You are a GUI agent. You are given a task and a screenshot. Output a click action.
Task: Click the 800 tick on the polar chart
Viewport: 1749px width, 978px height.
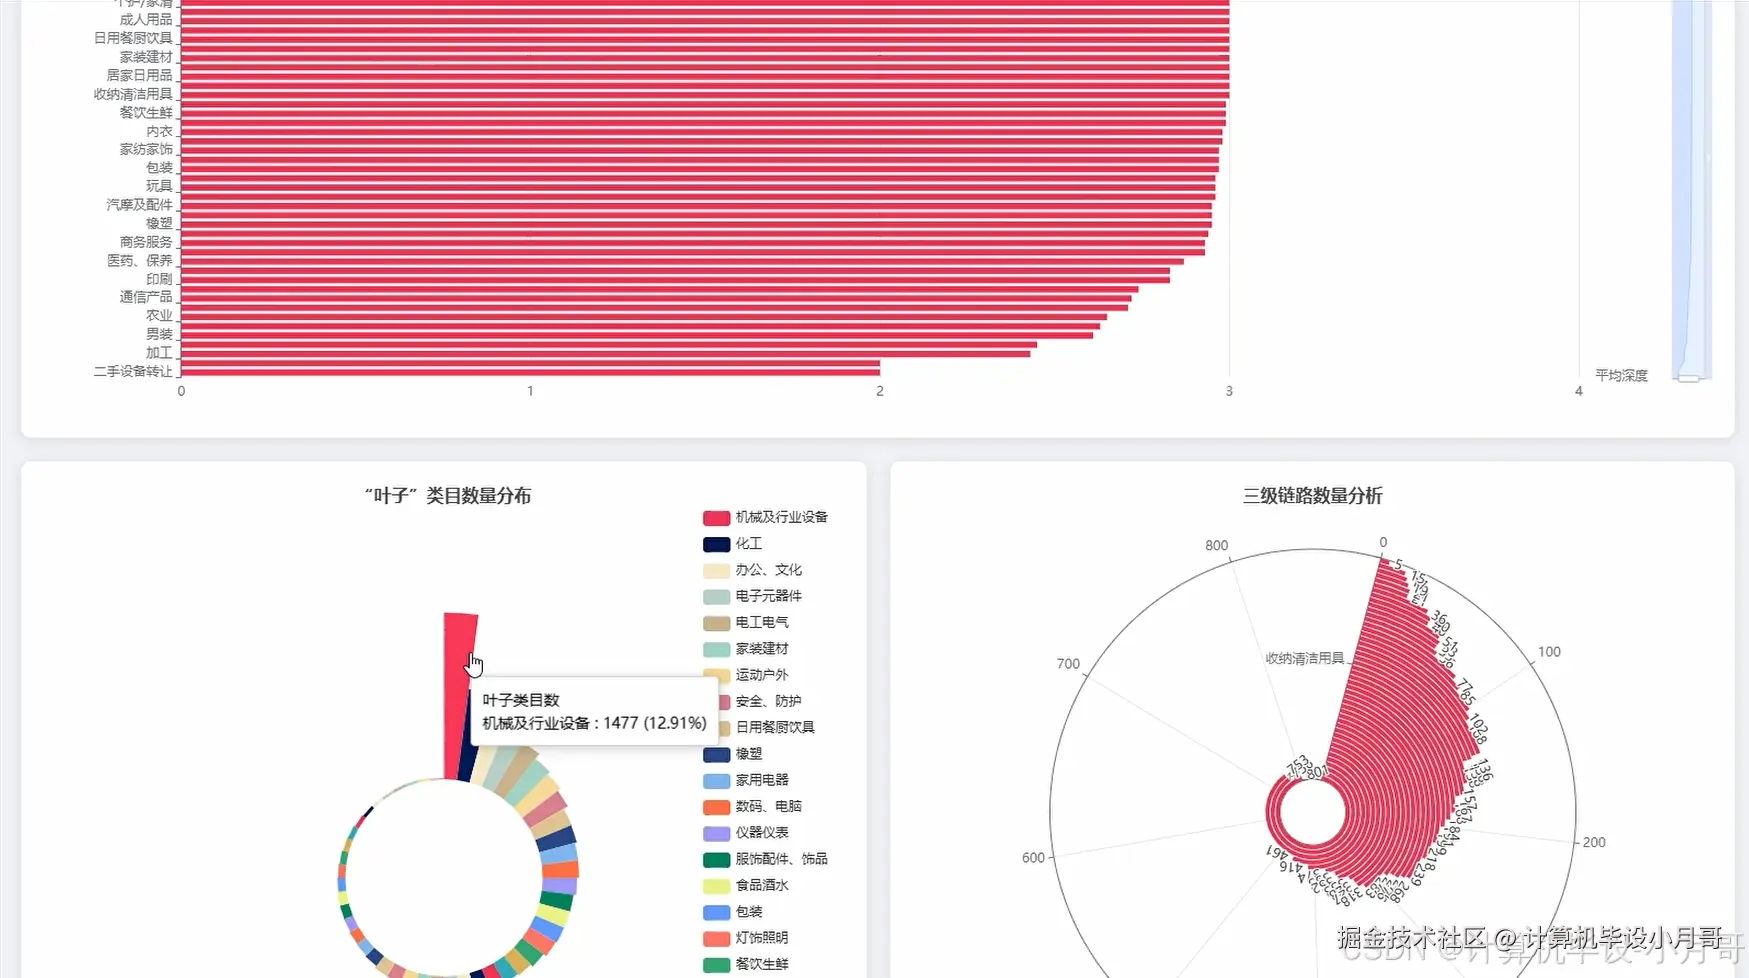[1216, 546]
